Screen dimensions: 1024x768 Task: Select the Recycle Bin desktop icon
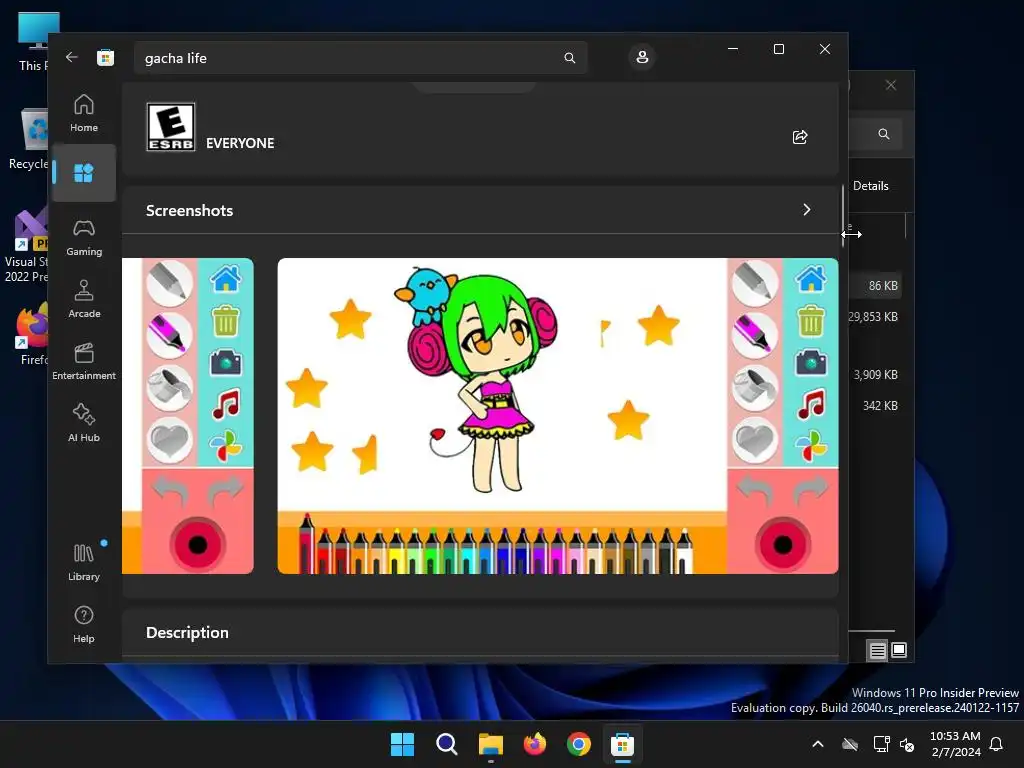29,140
